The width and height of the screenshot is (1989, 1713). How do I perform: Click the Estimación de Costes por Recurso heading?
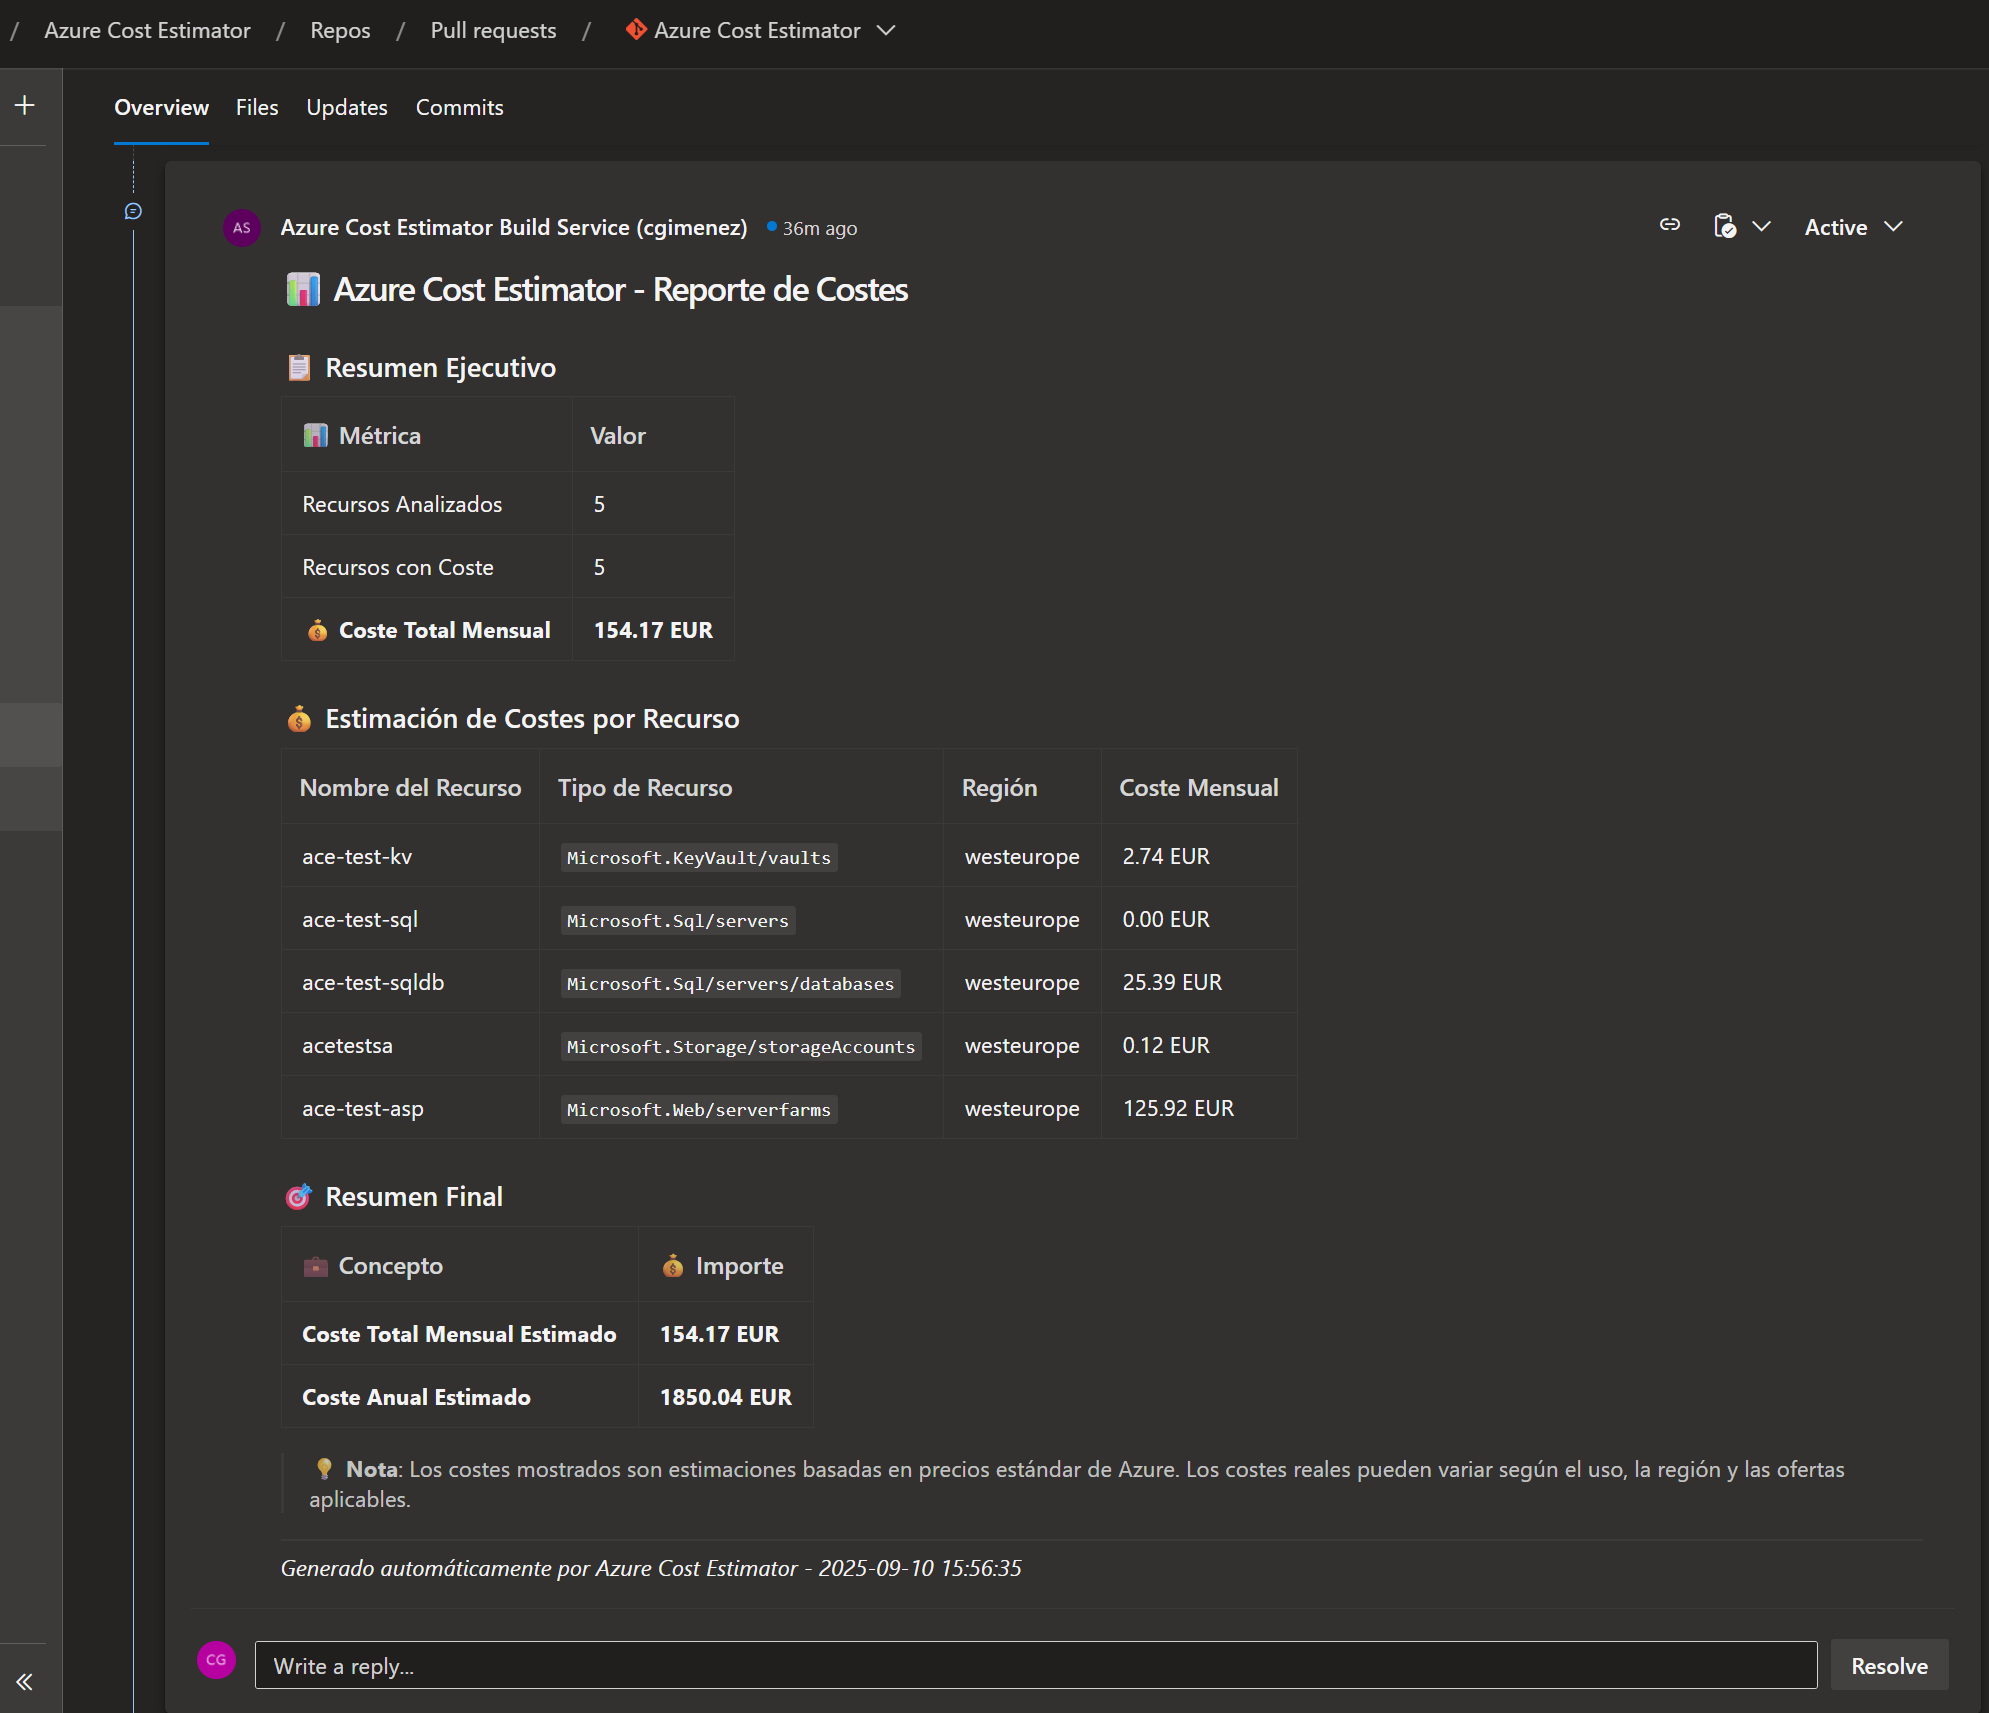pyautogui.click(x=532, y=719)
